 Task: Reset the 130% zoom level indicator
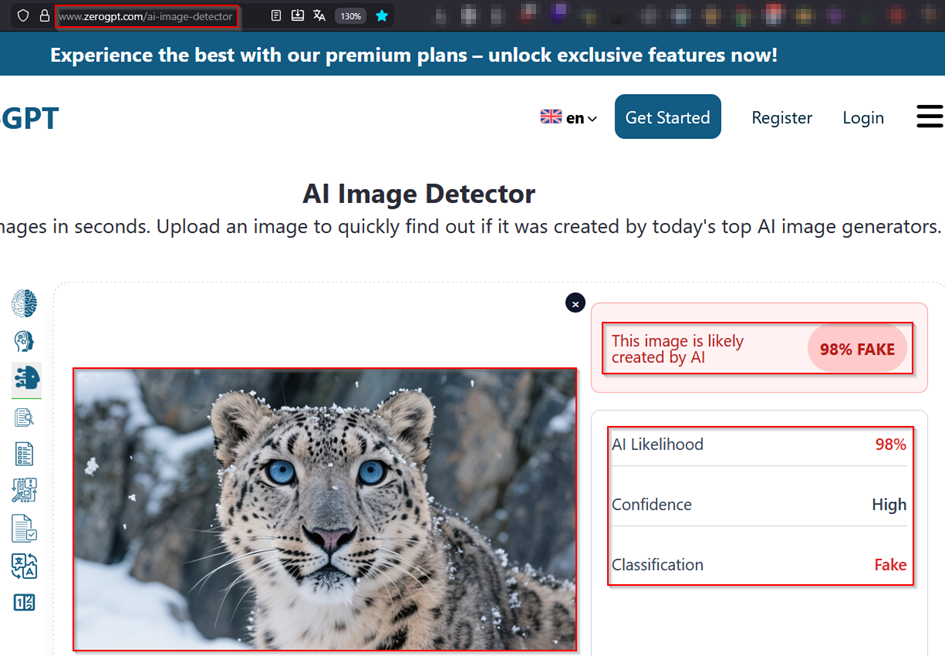(350, 16)
